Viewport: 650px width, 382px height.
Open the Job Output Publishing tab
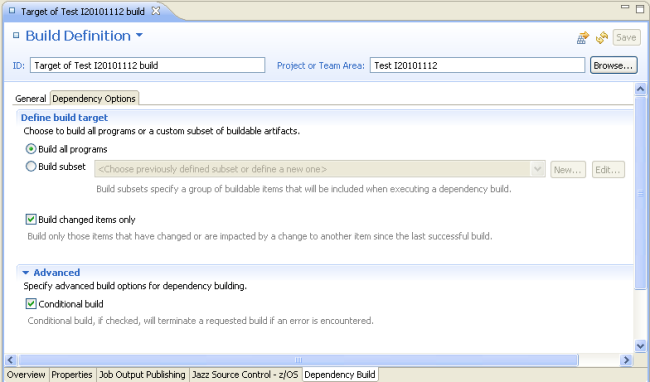click(142, 375)
